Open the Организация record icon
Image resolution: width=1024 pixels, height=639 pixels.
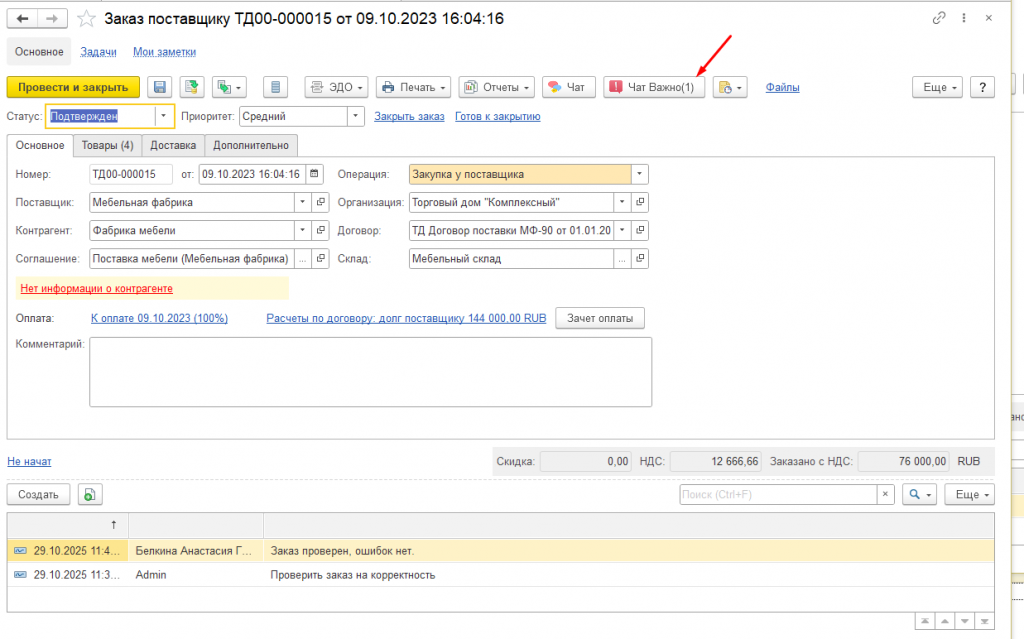pyautogui.click(x=640, y=203)
